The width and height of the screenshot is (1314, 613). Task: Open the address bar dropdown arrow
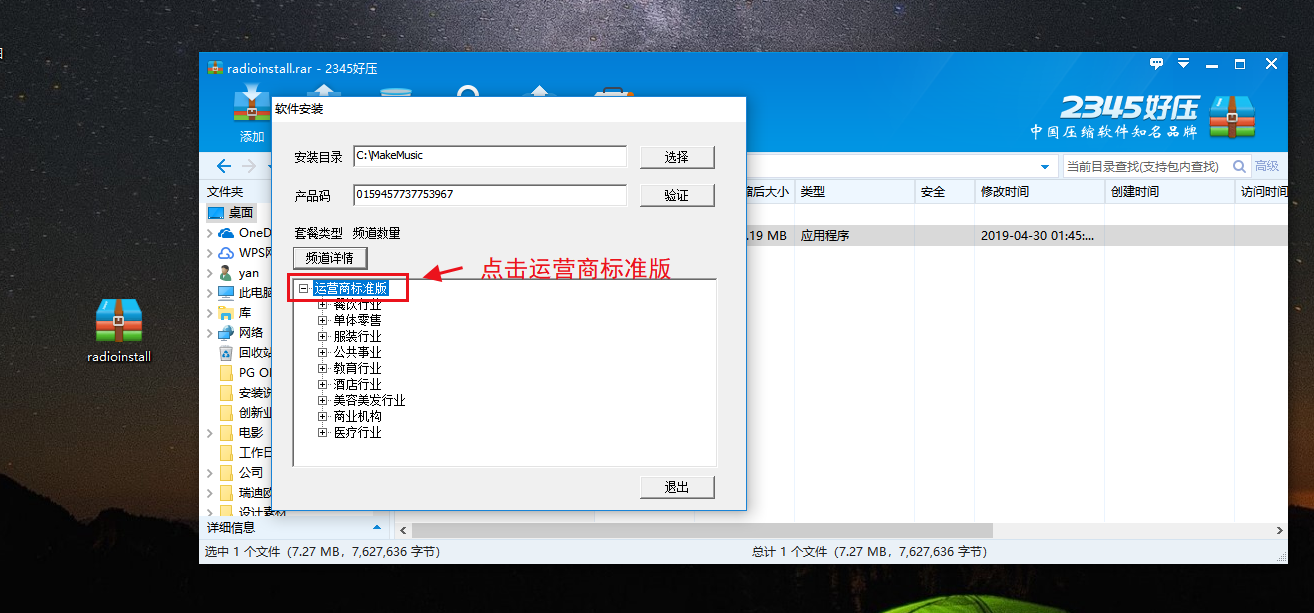click(x=1045, y=166)
